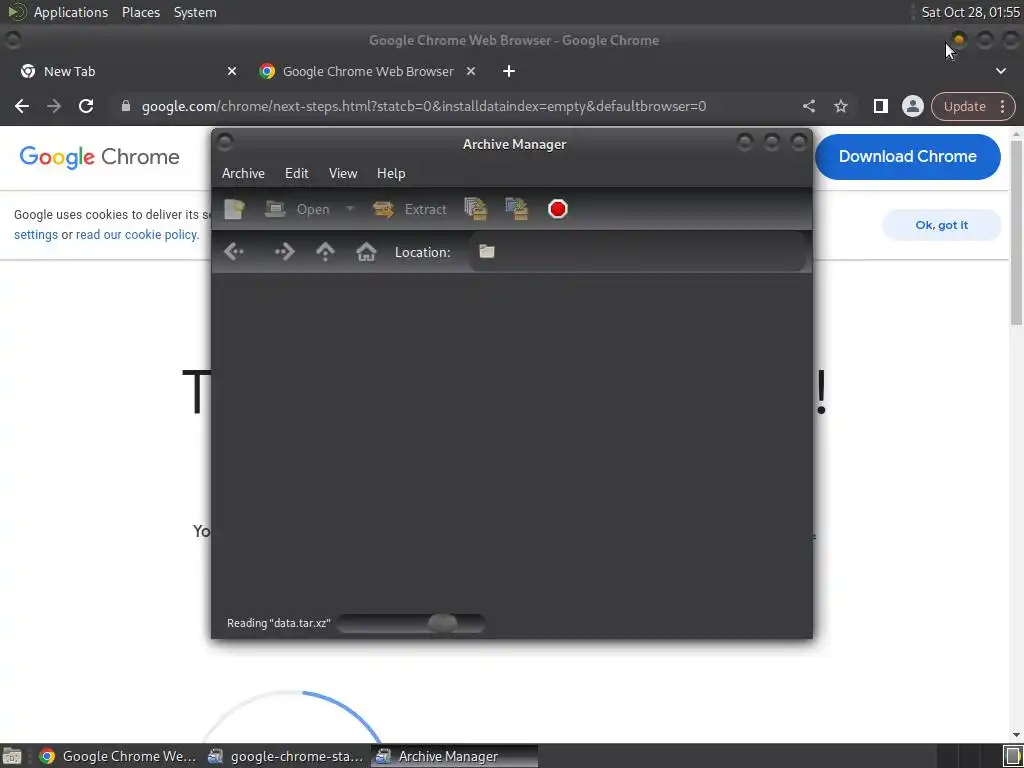Open the System menu in top panel
Screen dimensions: 1024x768
[195, 12]
